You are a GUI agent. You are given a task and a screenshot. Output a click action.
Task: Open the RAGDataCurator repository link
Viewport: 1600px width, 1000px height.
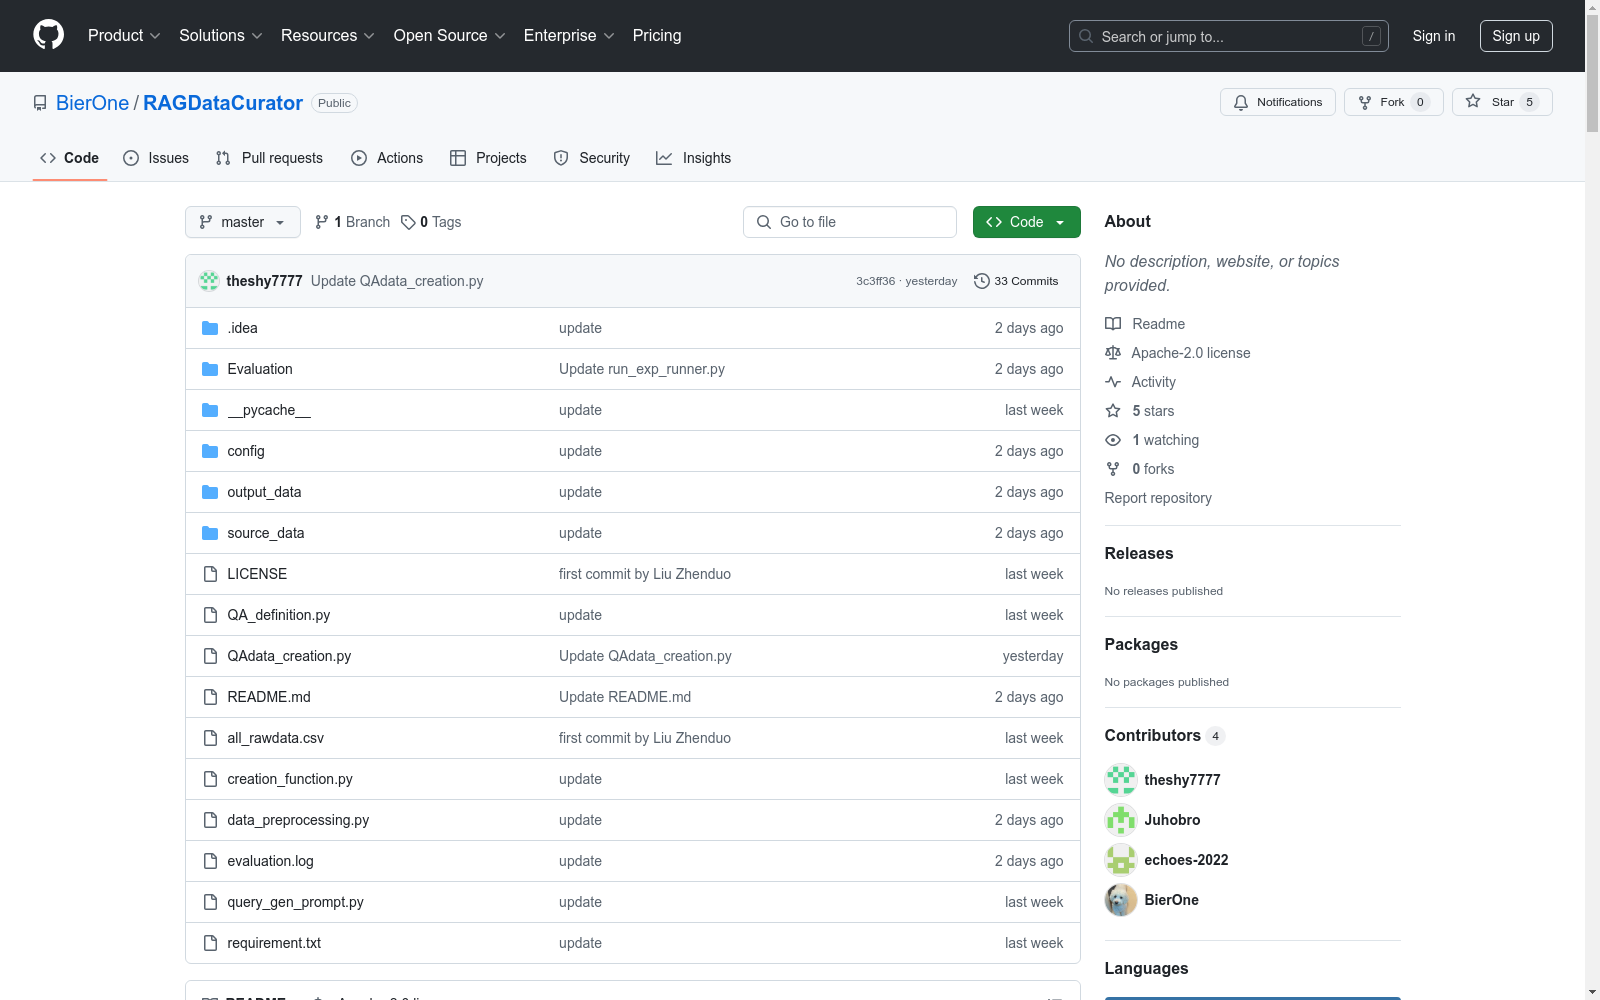tap(223, 103)
